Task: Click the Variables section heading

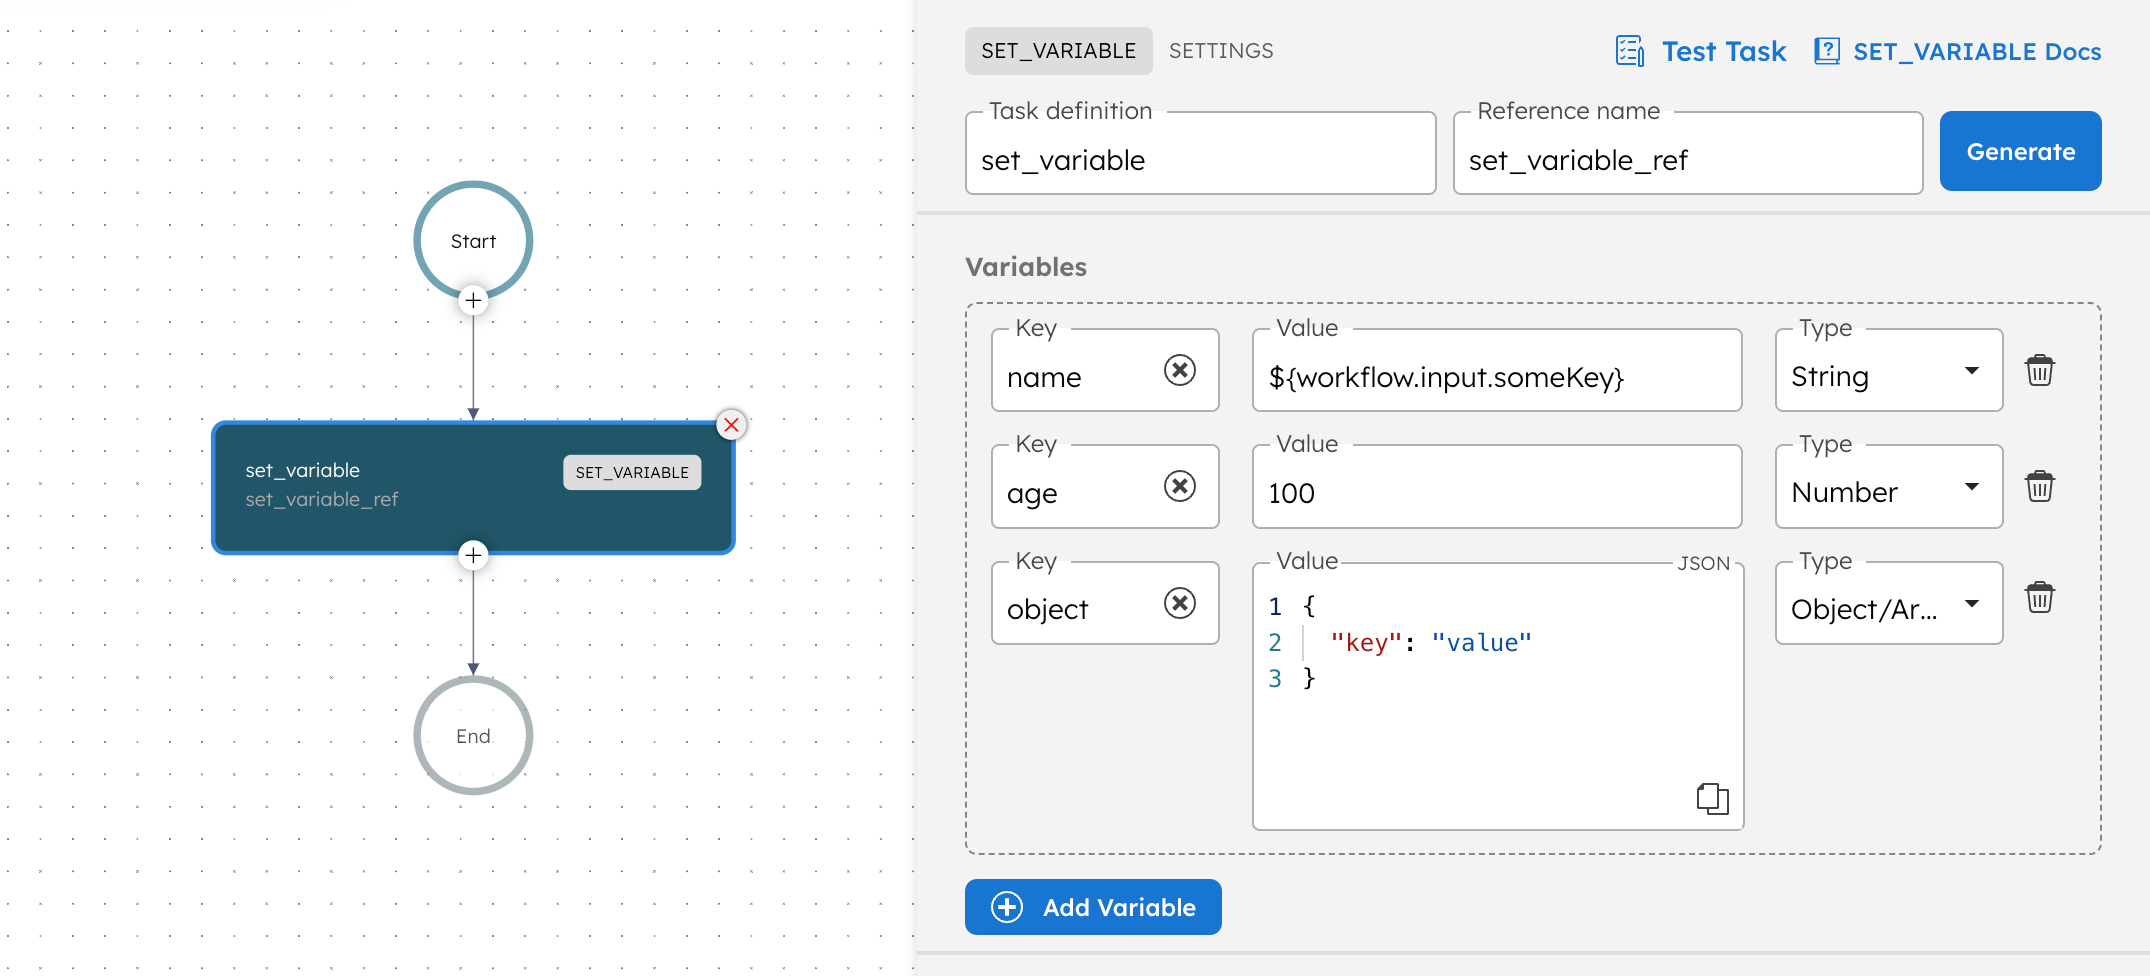Action: point(1026,267)
